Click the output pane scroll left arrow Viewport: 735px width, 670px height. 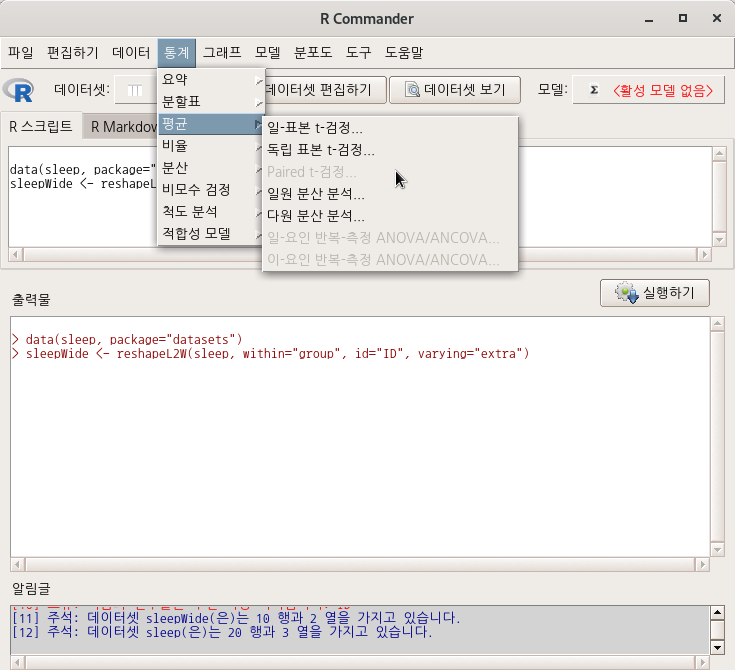17,565
